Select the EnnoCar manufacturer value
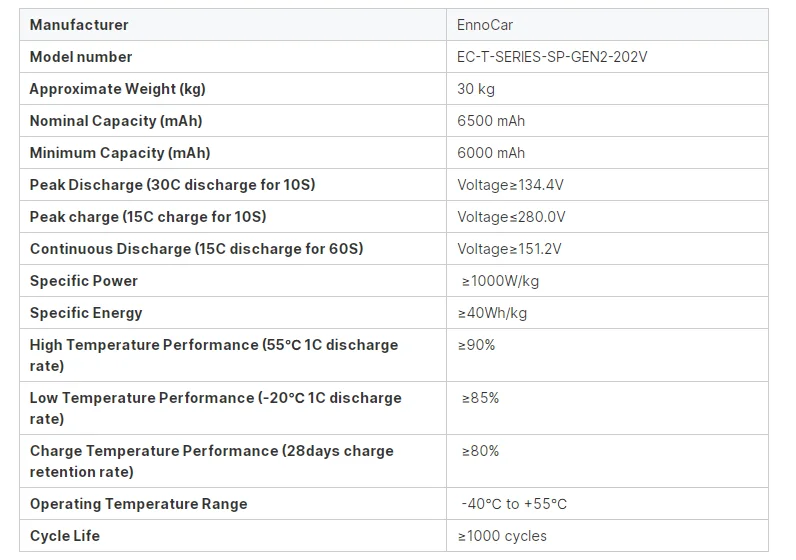796x560 pixels. pos(485,25)
